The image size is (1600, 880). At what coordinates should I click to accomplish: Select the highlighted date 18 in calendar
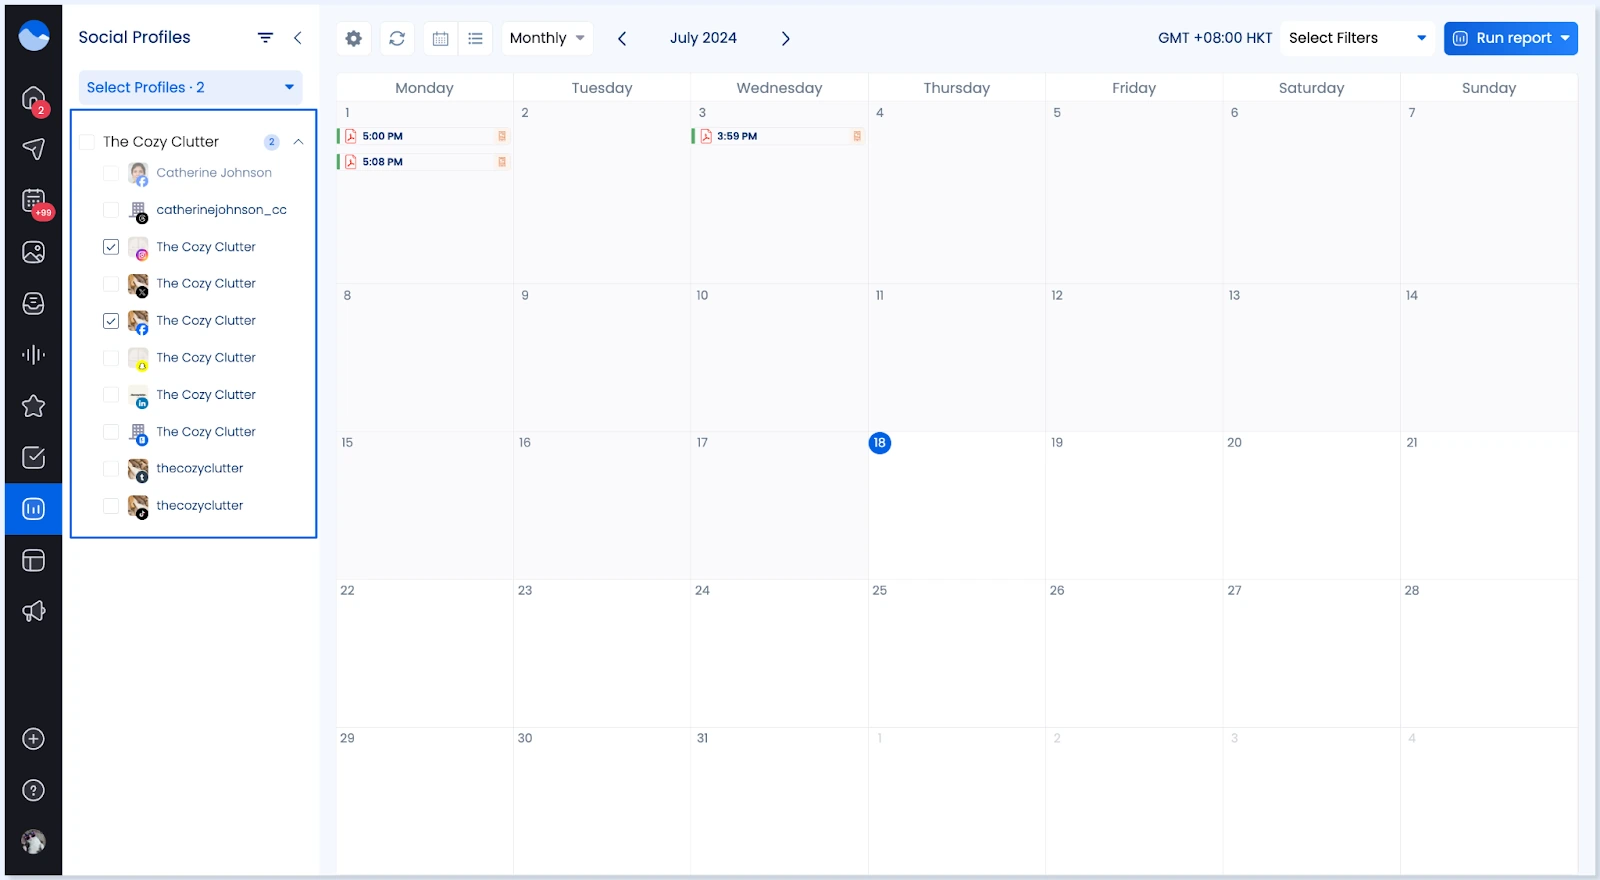pyautogui.click(x=880, y=443)
